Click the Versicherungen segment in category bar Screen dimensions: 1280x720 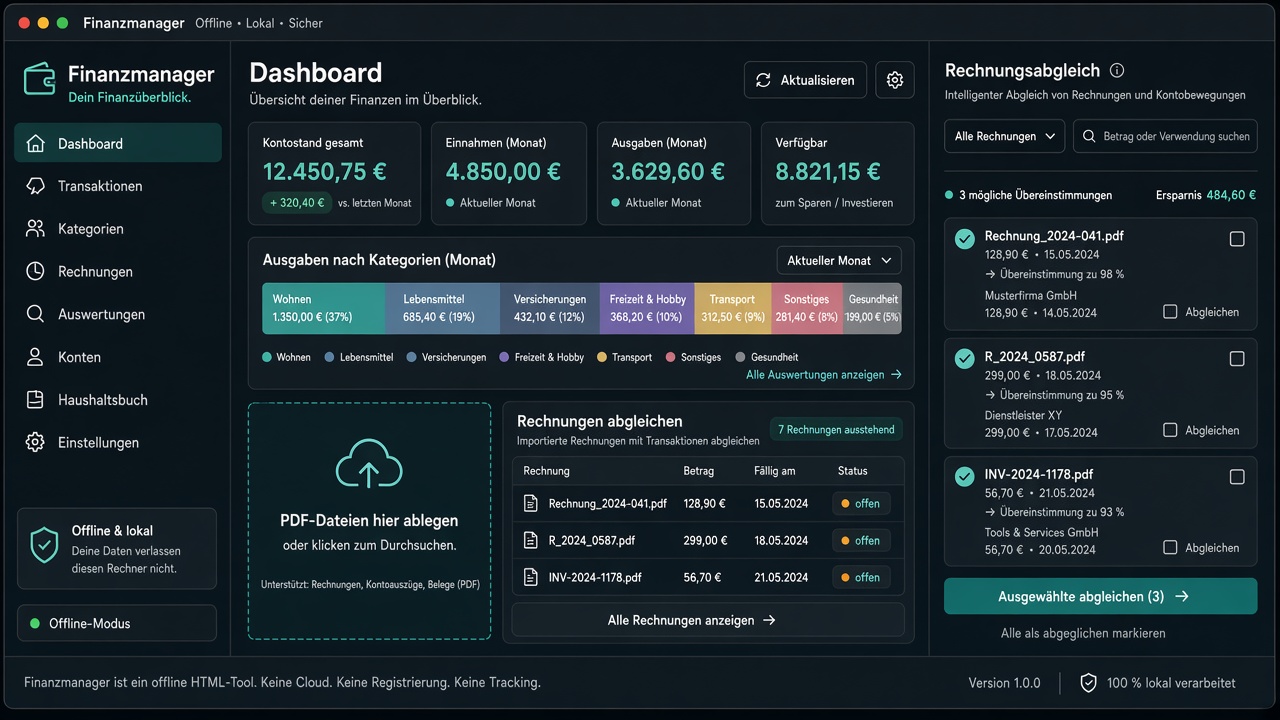[x=550, y=308]
